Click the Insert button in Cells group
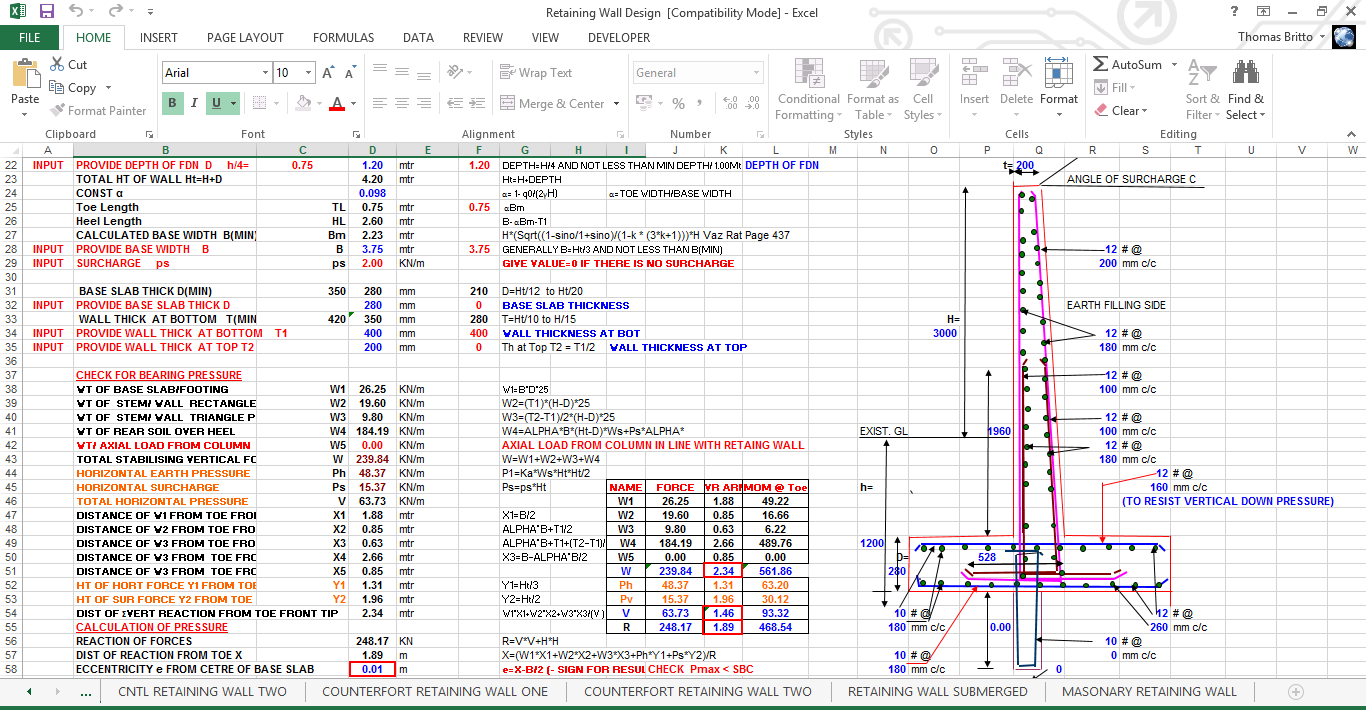The width and height of the screenshot is (1366, 710). click(974, 88)
